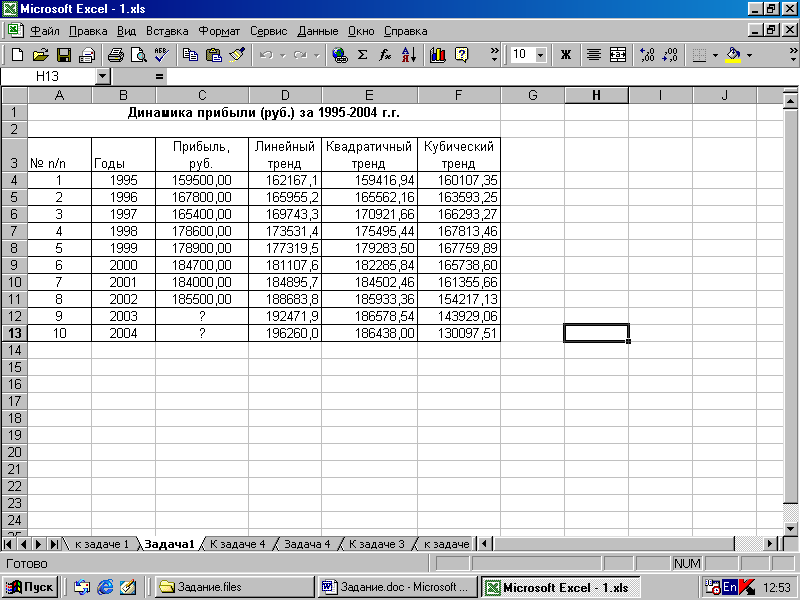
Task: Click the AutoSum sigma icon
Action: pyautogui.click(x=362, y=55)
